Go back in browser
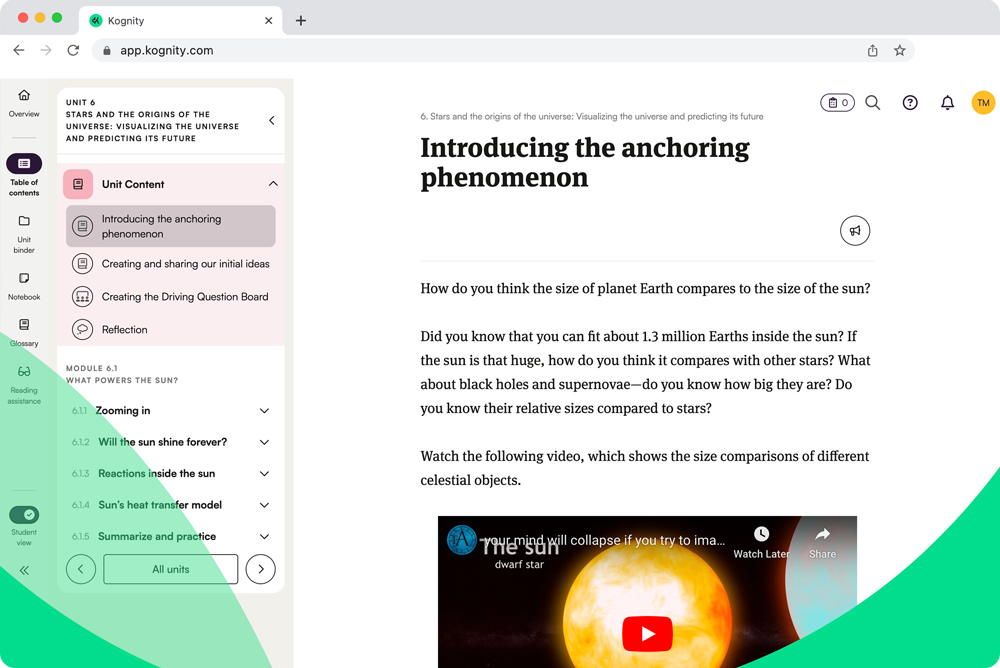This screenshot has width=1000, height=668. [18, 50]
